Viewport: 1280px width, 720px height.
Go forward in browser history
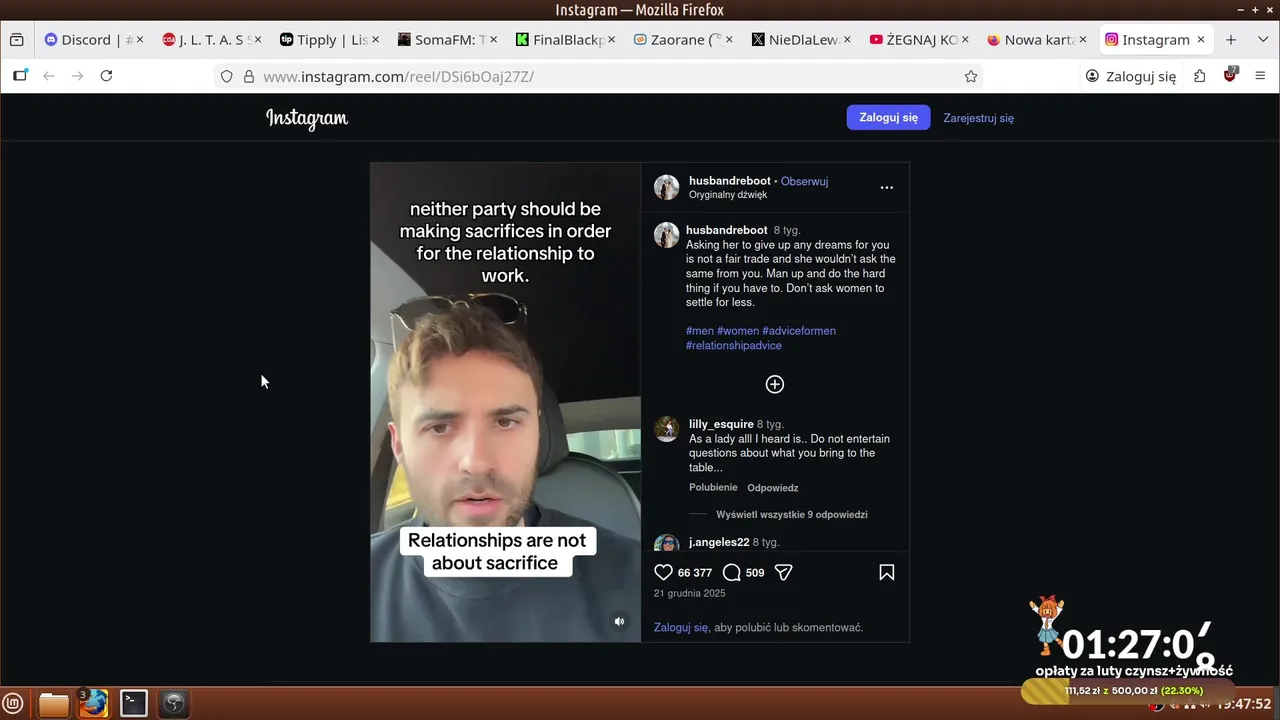click(x=77, y=76)
